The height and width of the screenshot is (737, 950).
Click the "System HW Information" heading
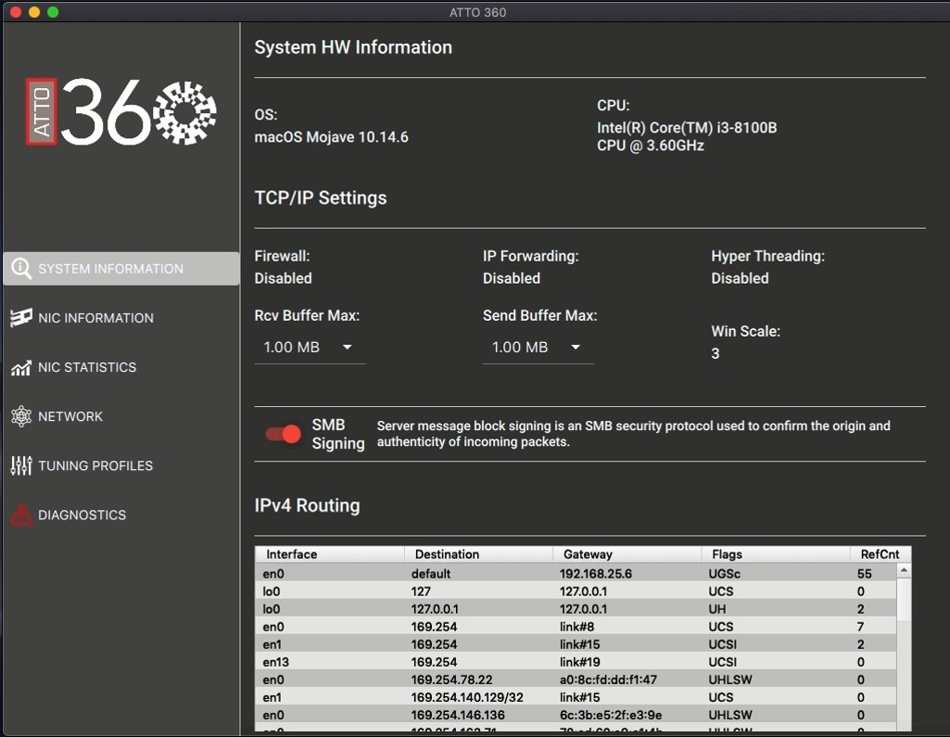[353, 47]
